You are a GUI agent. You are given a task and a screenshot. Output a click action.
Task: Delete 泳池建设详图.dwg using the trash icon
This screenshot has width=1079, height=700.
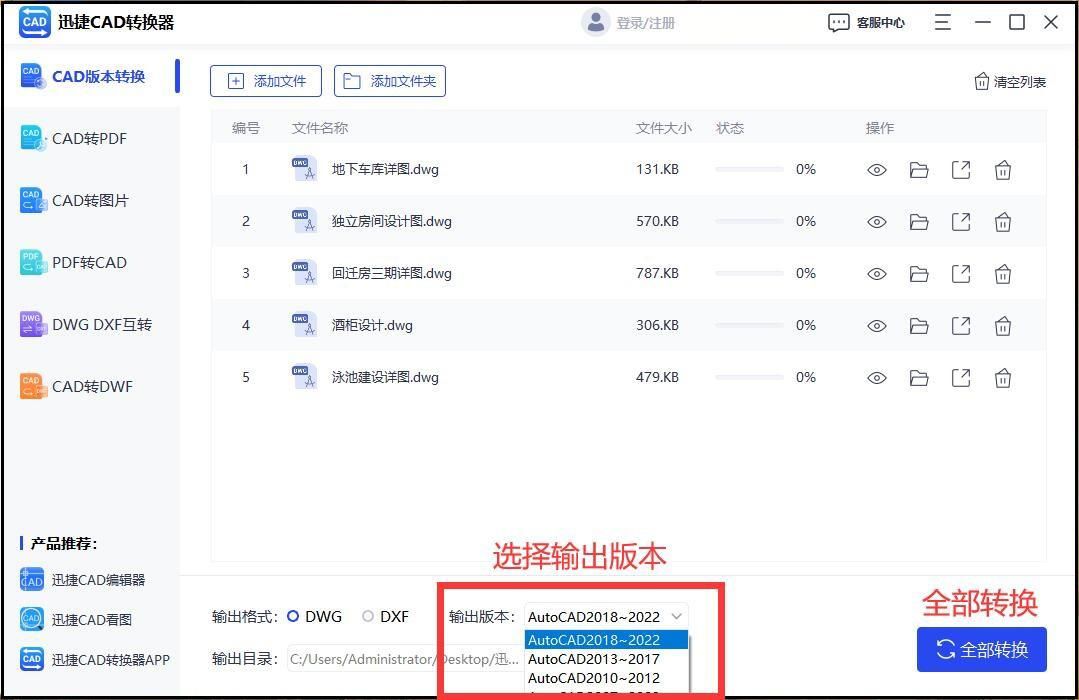pos(1003,378)
